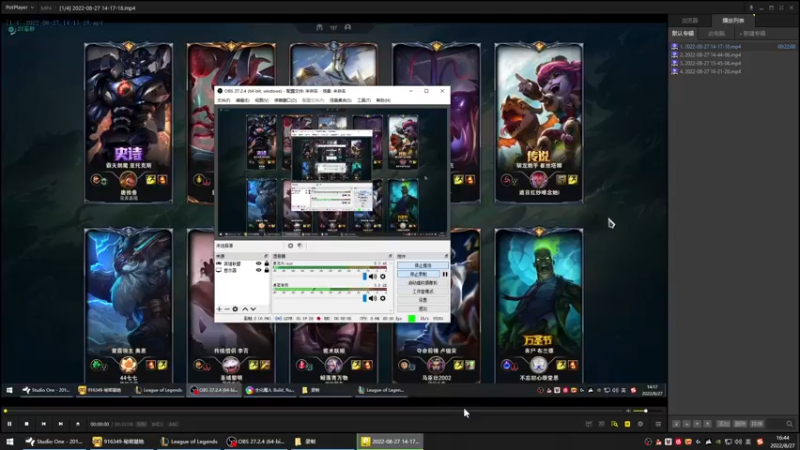This screenshot has width=800, height=450.
Task: Click the AVC1 video codec label
Action: (x=157, y=424)
